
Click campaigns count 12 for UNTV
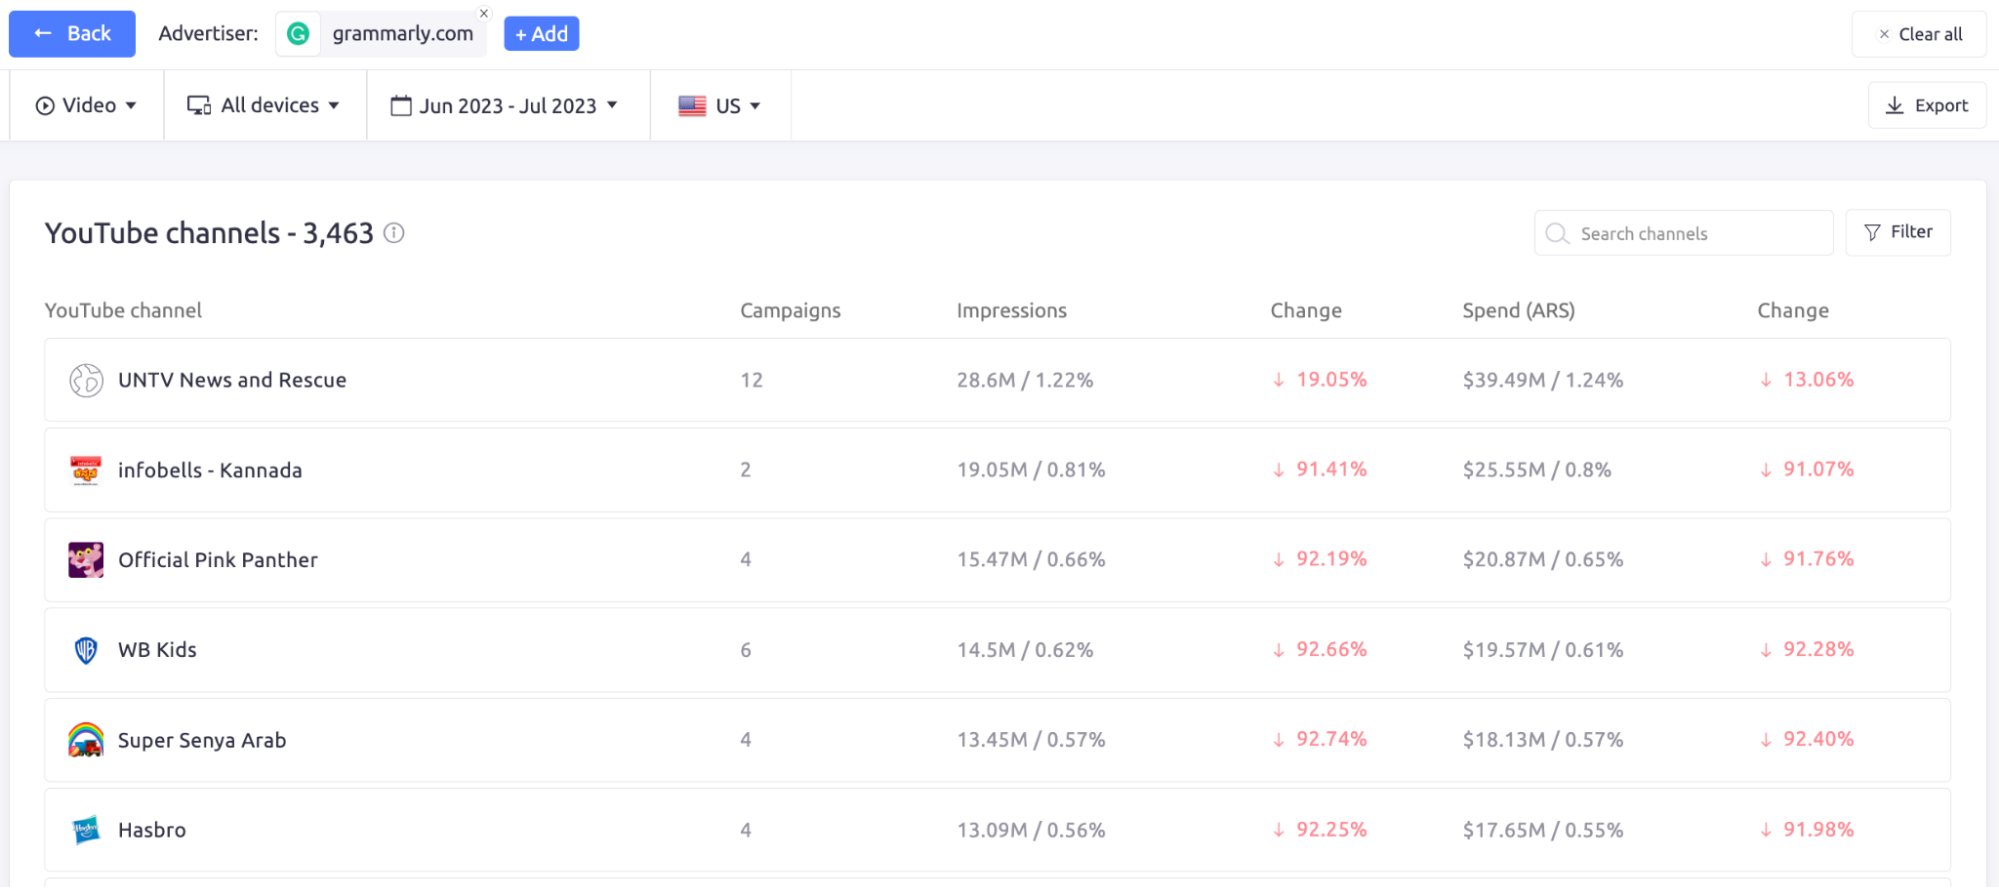751,380
